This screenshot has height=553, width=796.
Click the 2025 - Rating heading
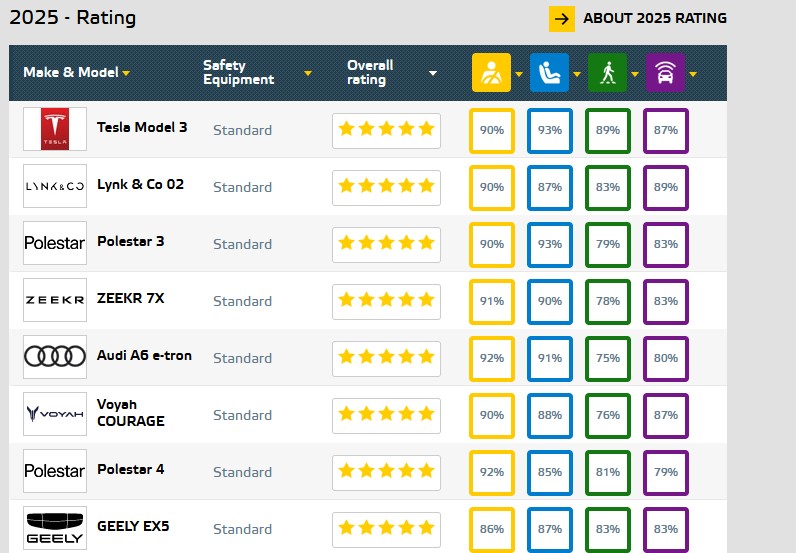[x=73, y=18]
